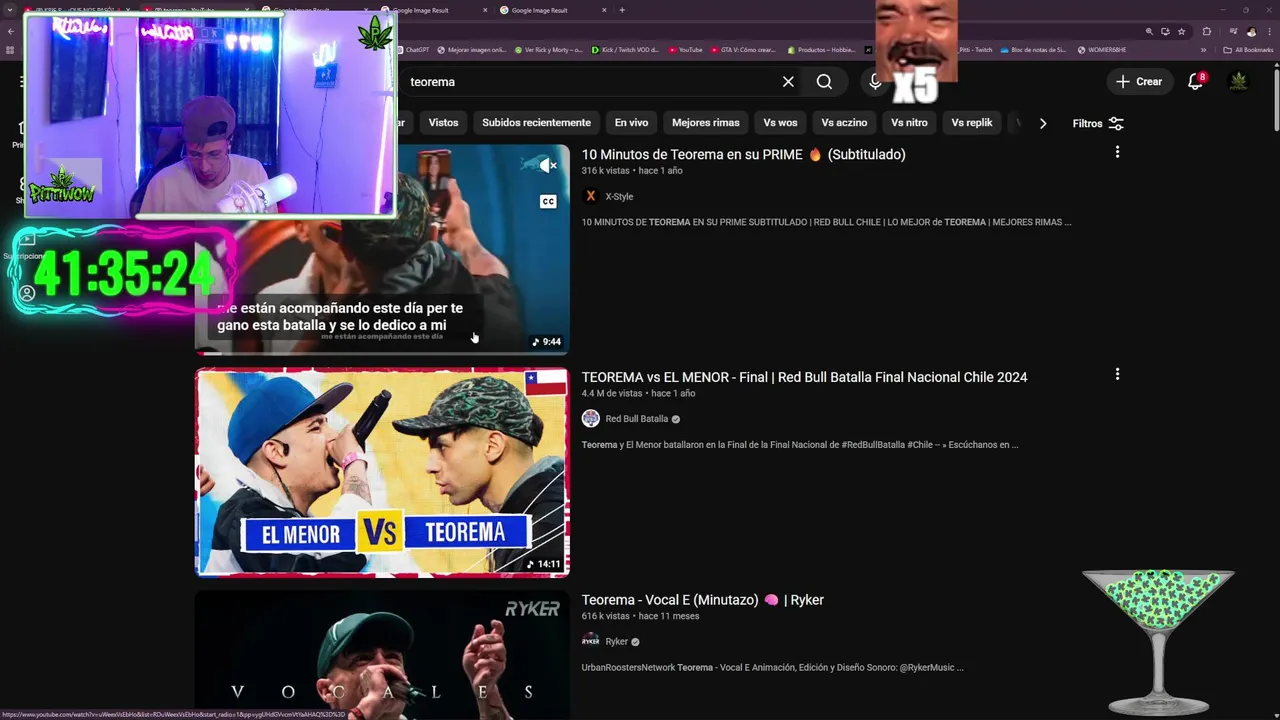The width and height of the screenshot is (1280, 720).
Task: Open the Crear upload menu
Action: [x=1139, y=82]
